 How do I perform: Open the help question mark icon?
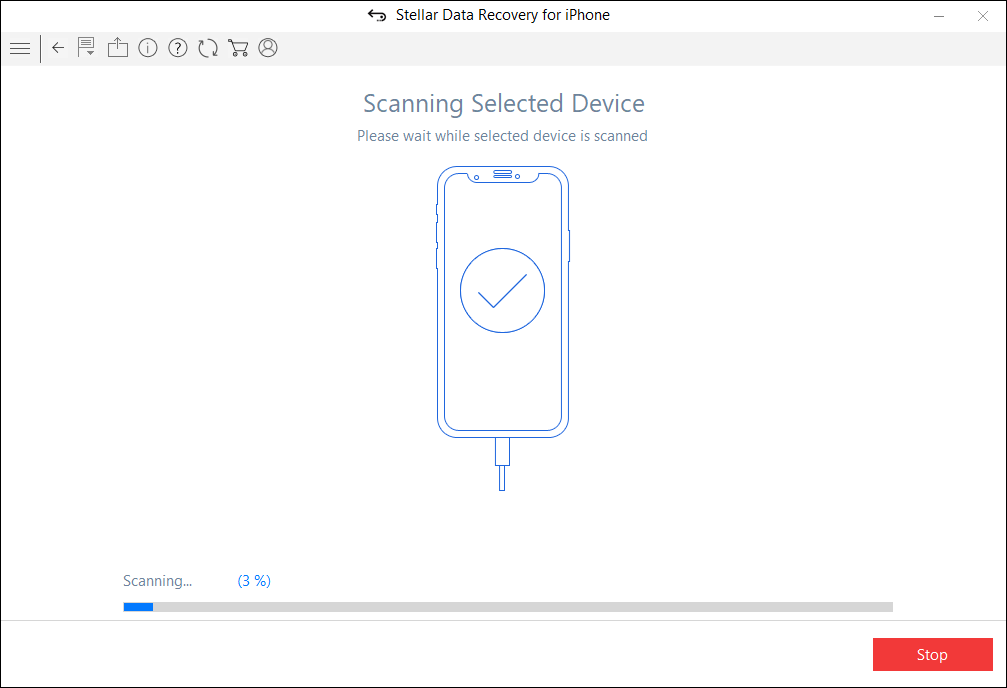pos(178,48)
